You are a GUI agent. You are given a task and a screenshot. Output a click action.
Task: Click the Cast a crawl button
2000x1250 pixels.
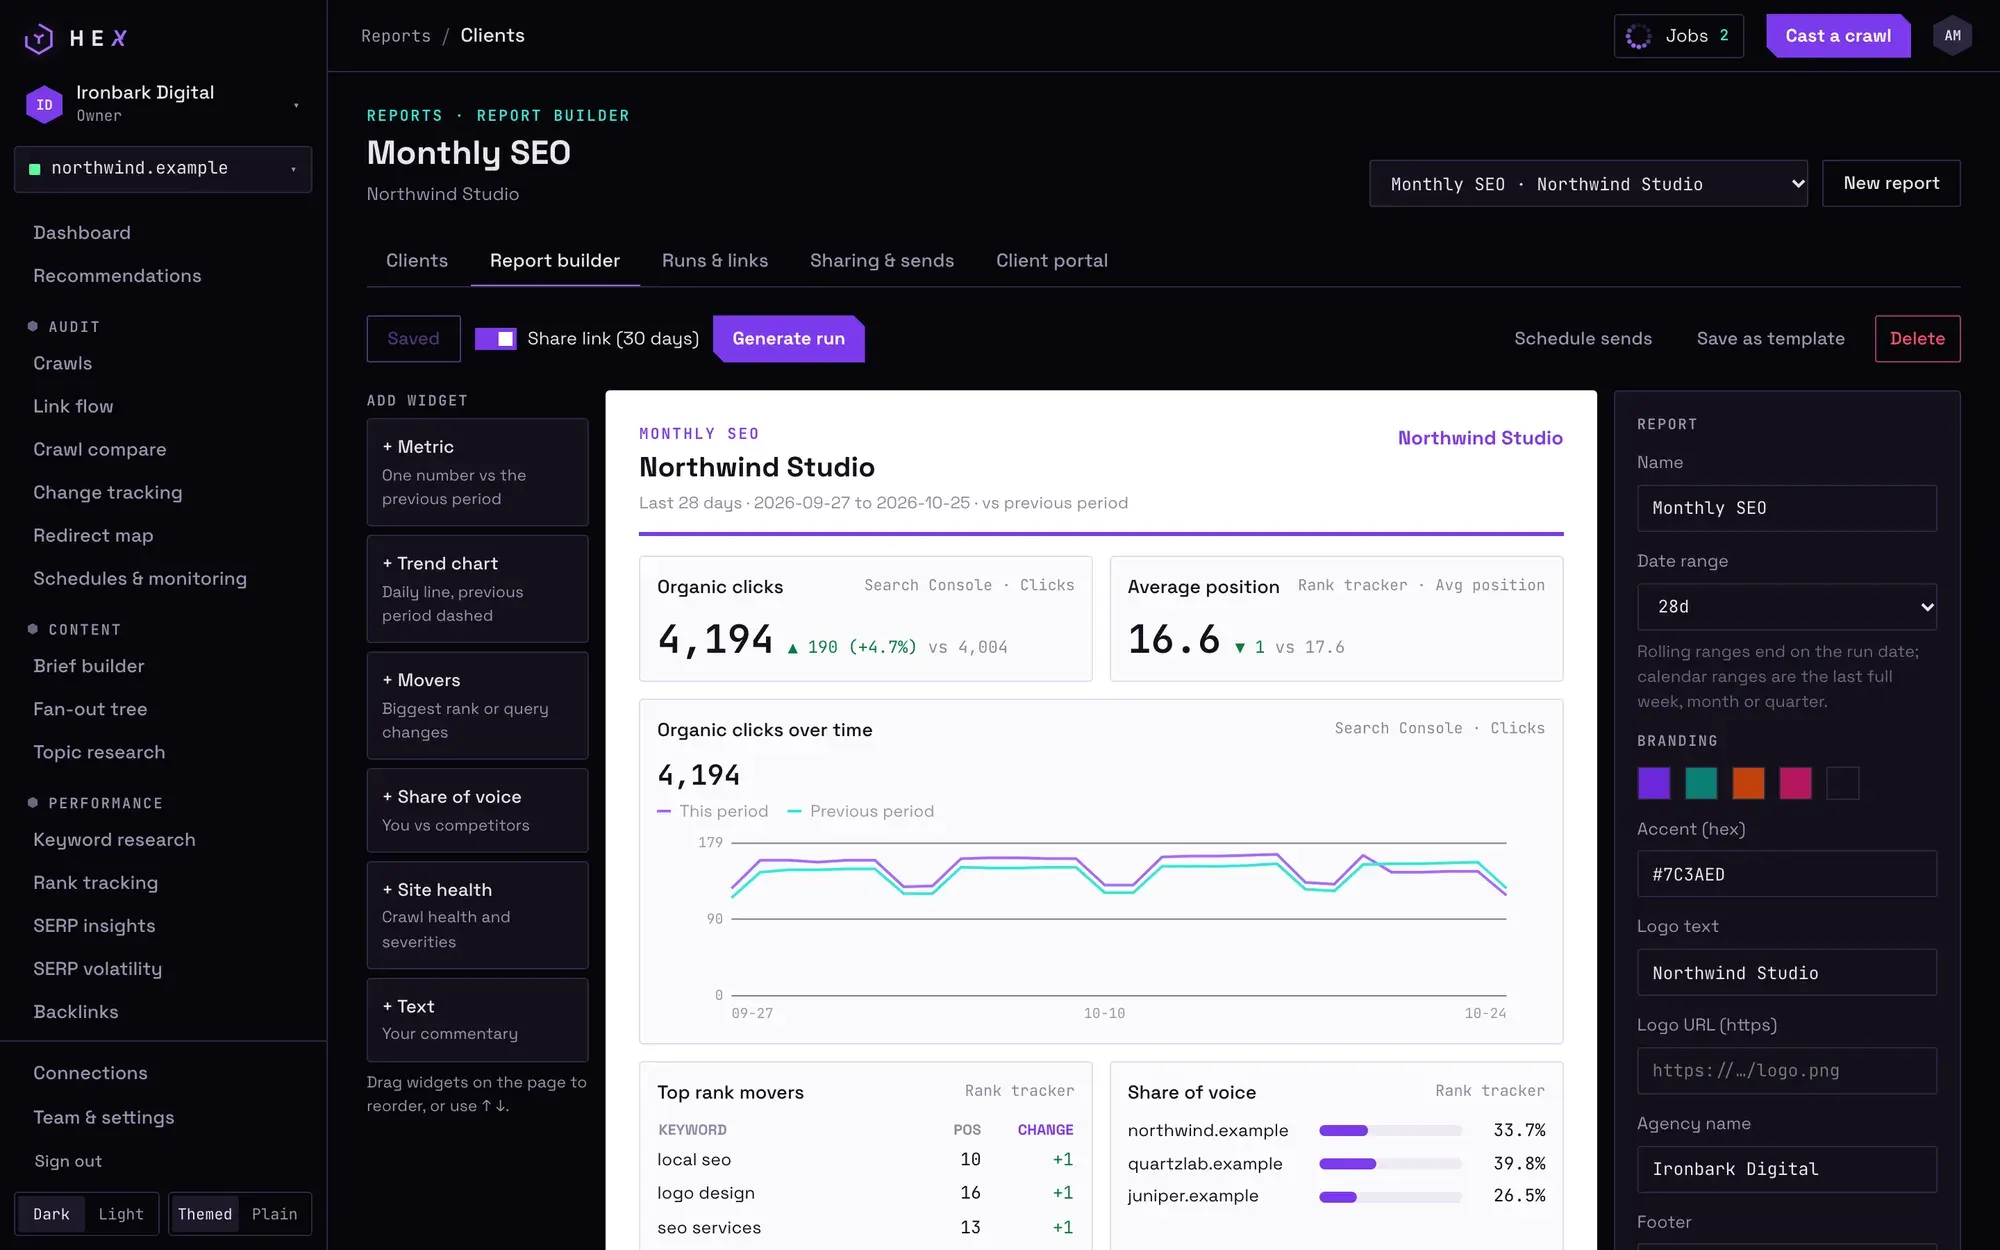(1838, 36)
